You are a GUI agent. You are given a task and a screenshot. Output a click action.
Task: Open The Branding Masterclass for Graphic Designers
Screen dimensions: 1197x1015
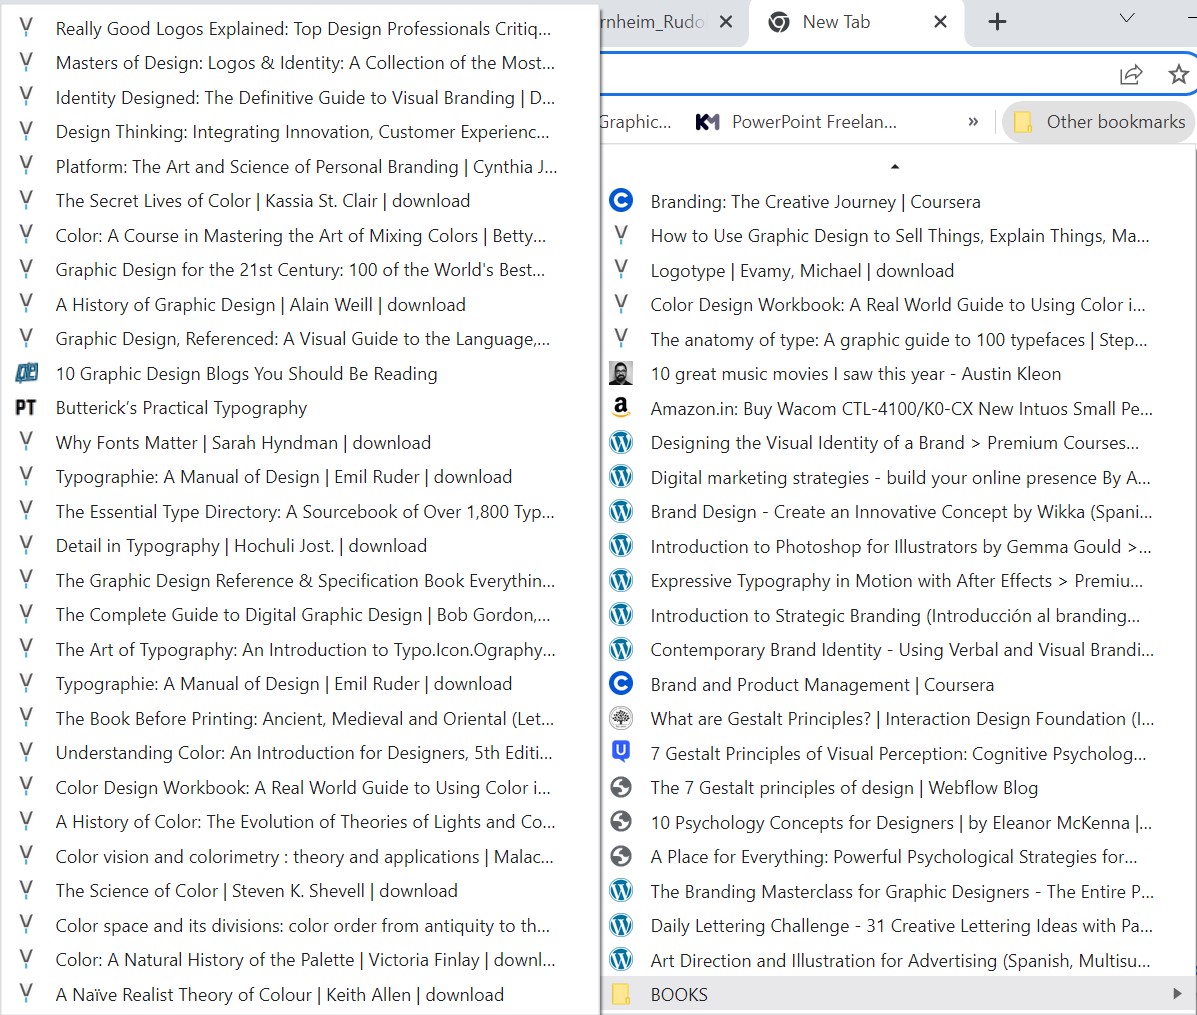click(x=898, y=891)
